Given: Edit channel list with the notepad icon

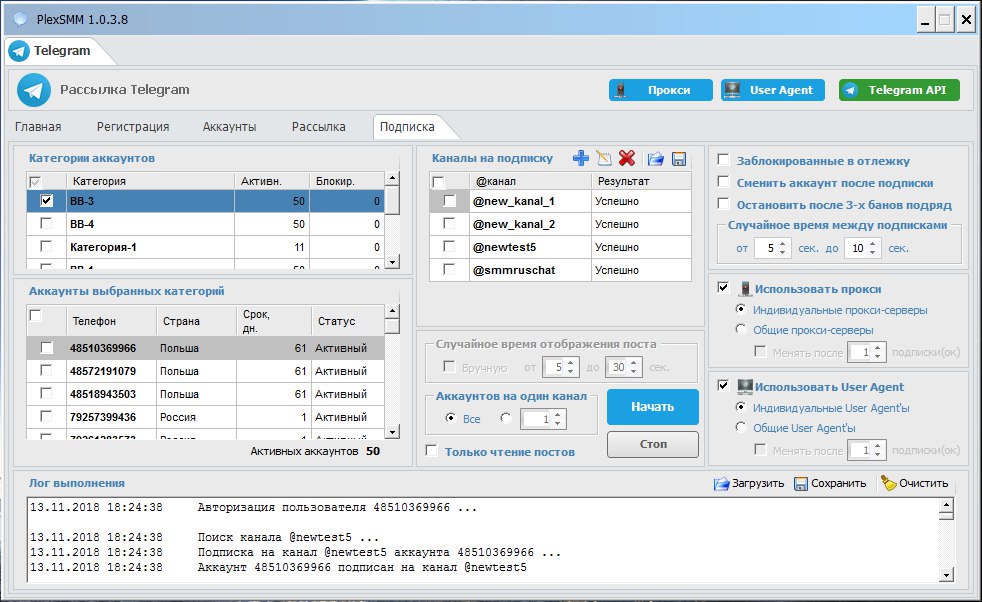Looking at the screenshot, I should tap(604, 158).
